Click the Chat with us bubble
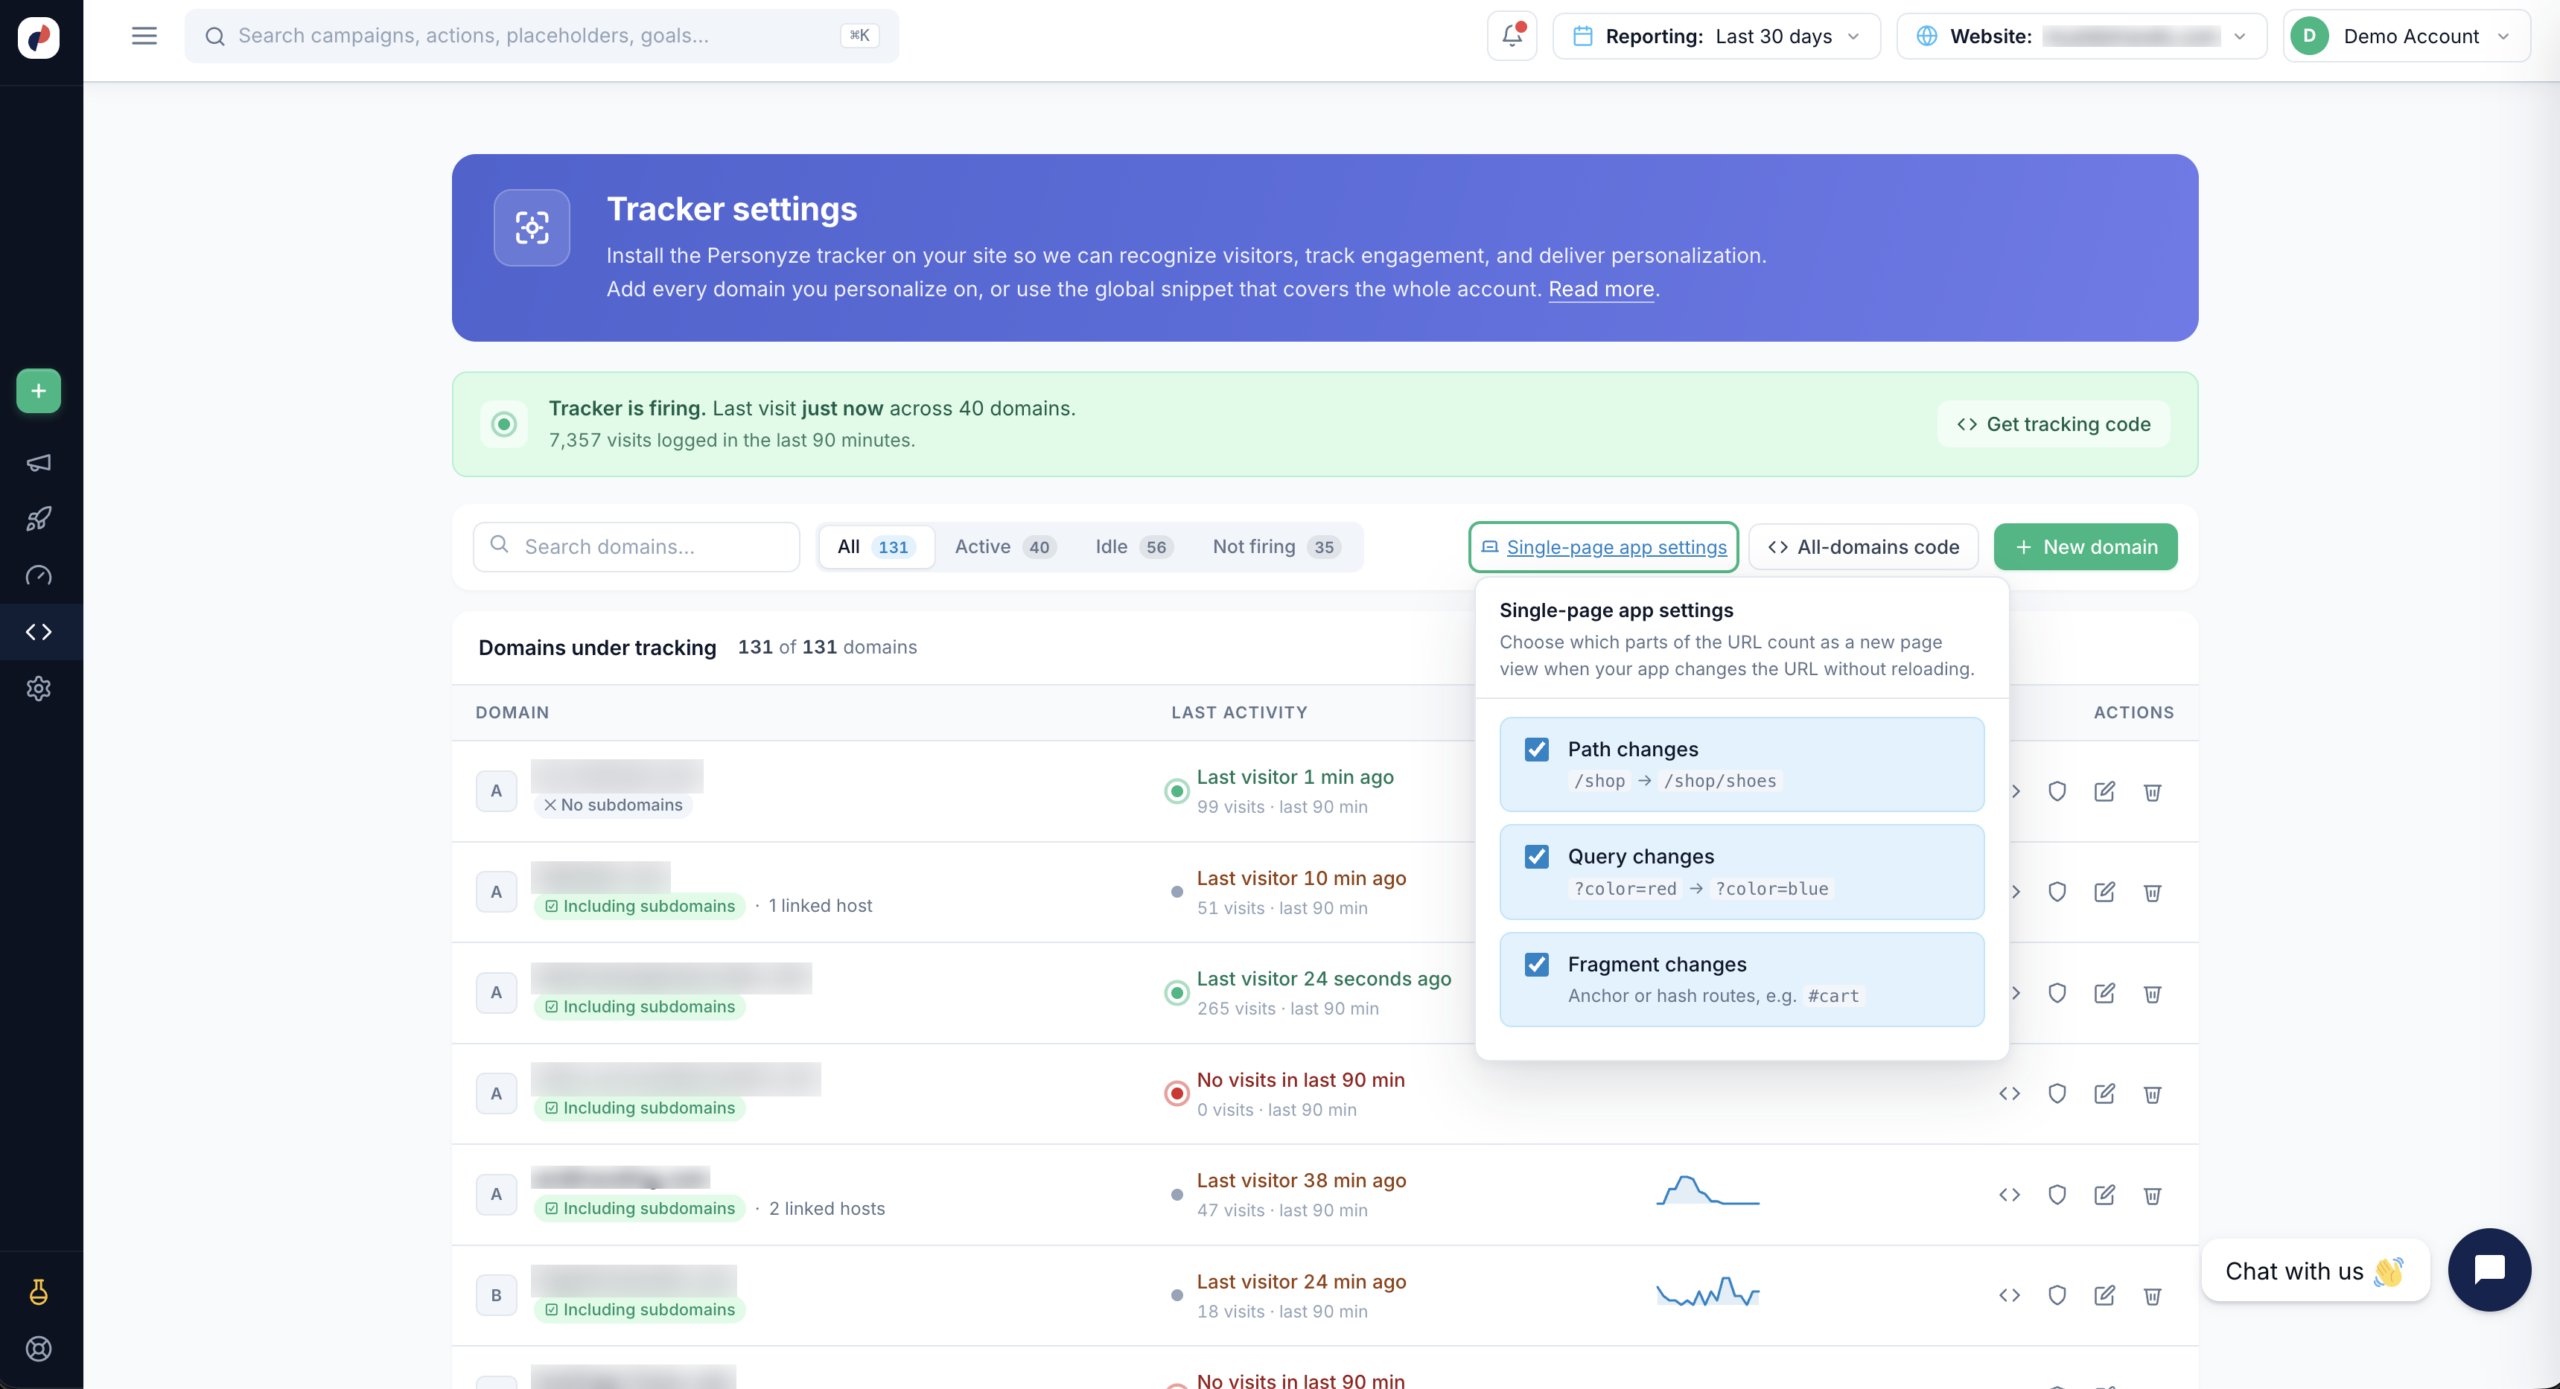This screenshot has width=2560, height=1389. coord(2315,1271)
